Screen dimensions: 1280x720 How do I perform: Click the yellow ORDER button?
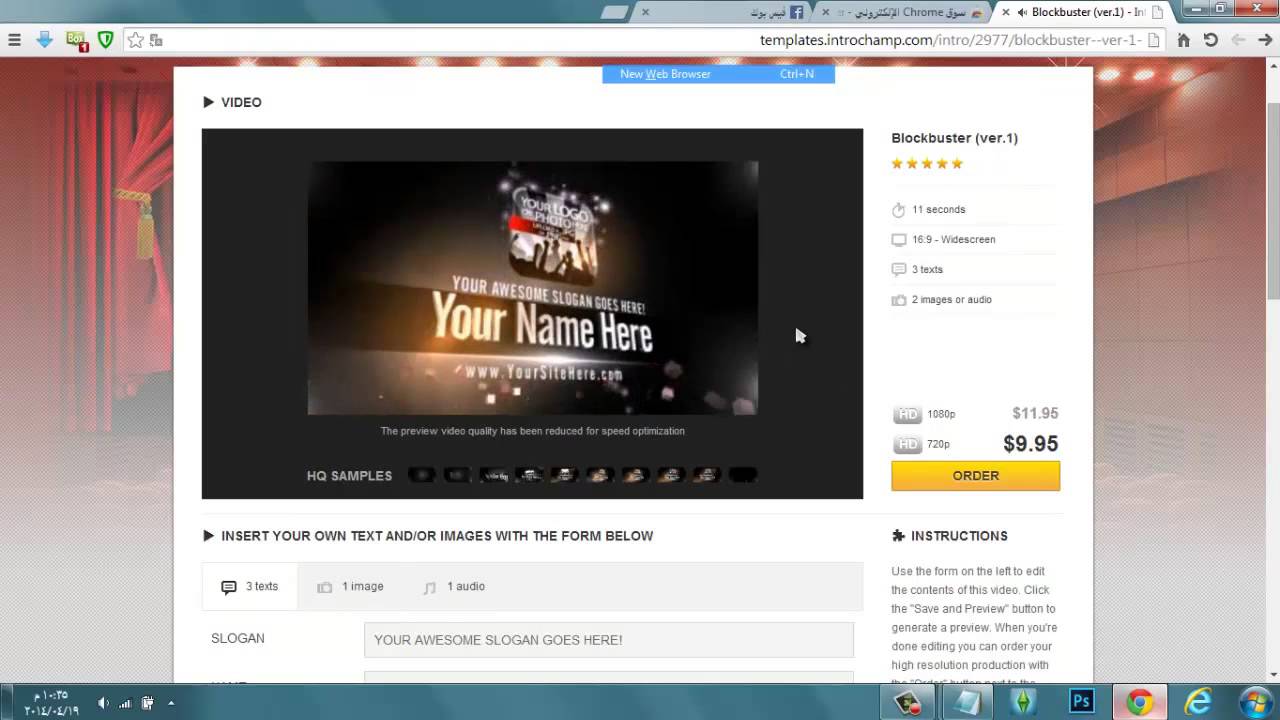pyautogui.click(x=976, y=476)
